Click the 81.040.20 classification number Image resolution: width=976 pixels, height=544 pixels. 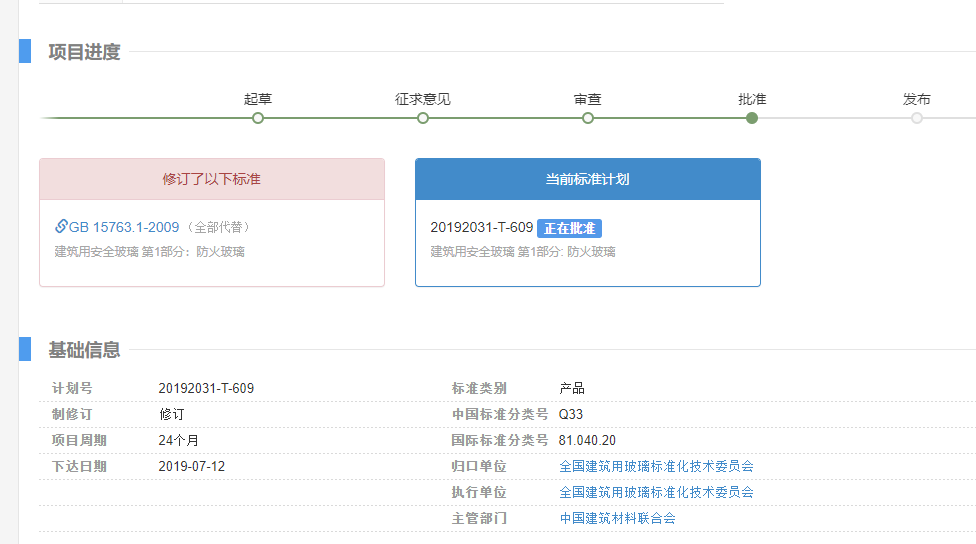click(x=587, y=440)
